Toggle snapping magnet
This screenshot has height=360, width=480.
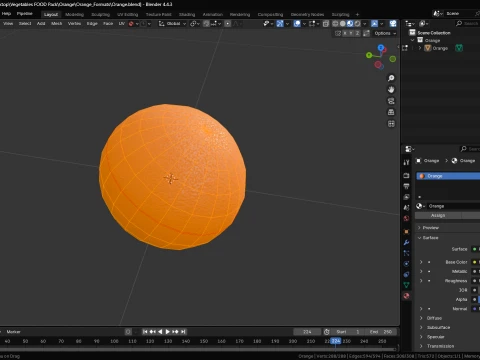[x=206, y=24]
